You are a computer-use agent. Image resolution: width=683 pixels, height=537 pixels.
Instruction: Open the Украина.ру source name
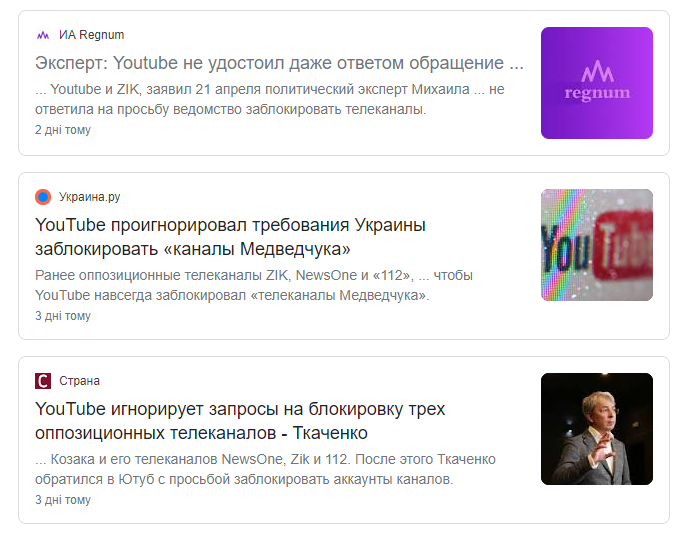coord(89,197)
